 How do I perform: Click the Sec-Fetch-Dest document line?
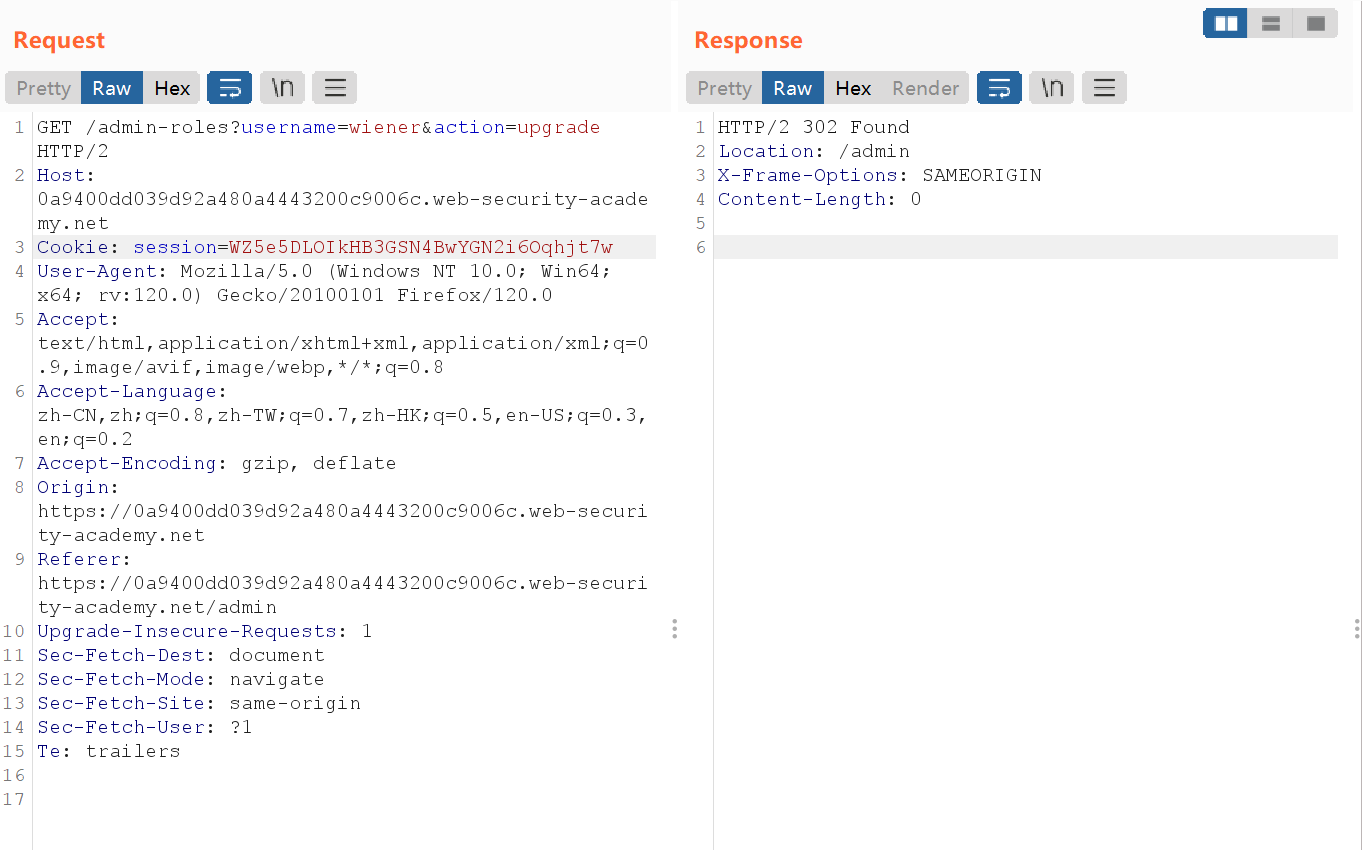181,655
